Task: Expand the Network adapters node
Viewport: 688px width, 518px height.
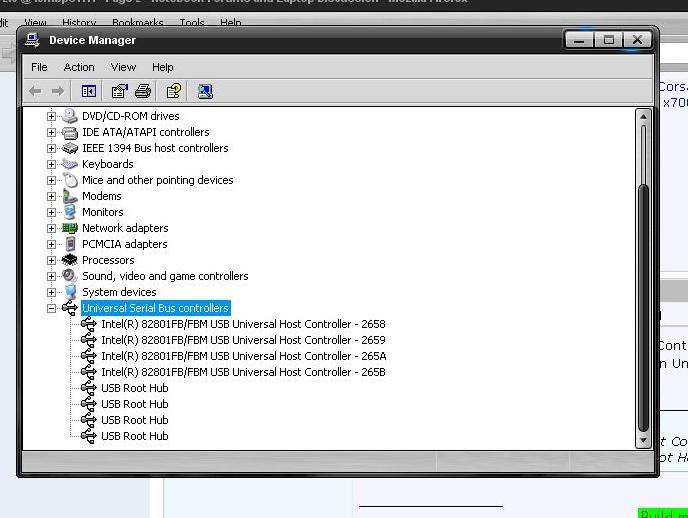Action: (51, 229)
